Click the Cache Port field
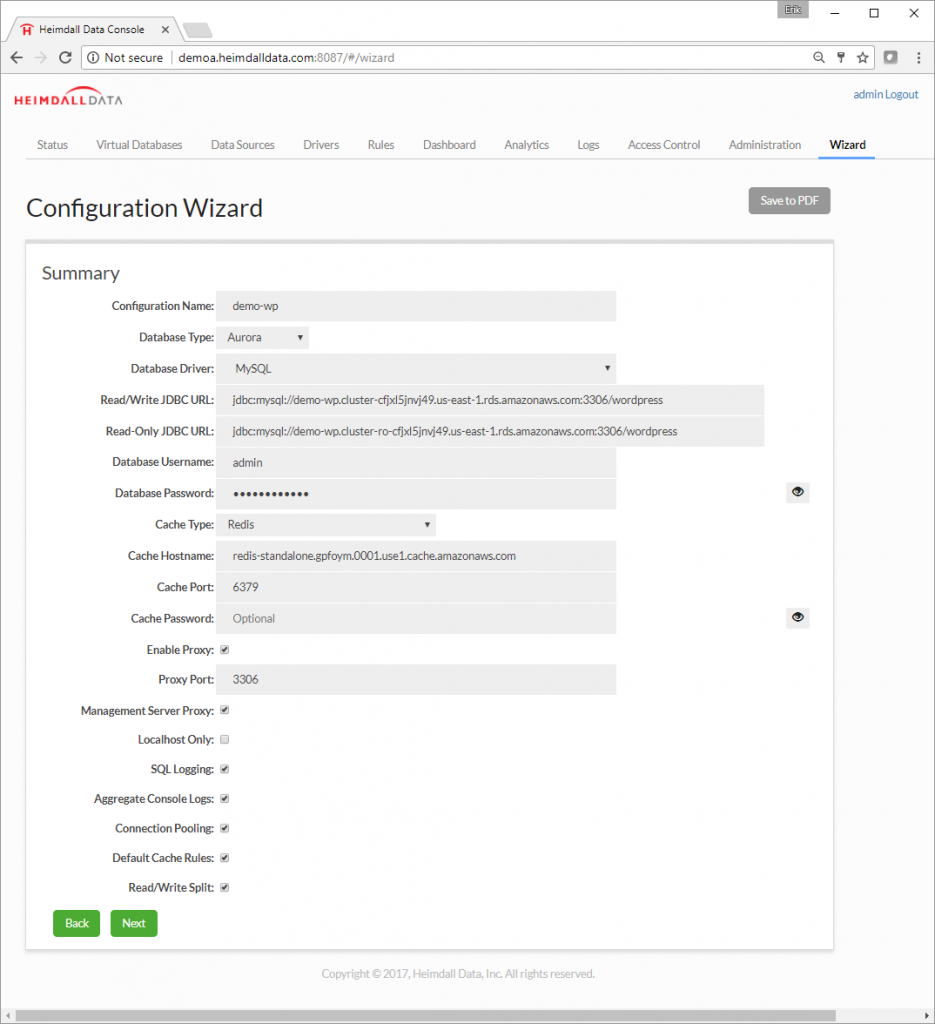This screenshot has height=1024, width=935. 416,587
